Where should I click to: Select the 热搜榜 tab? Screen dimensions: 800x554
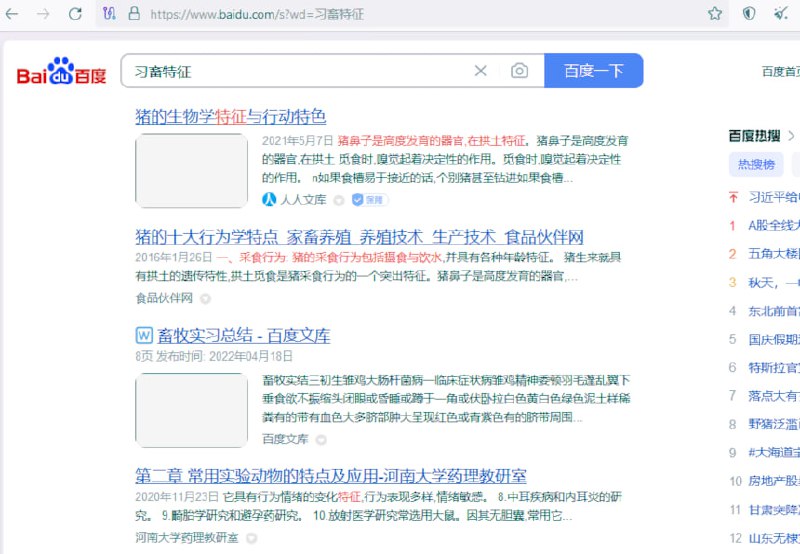click(x=756, y=164)
